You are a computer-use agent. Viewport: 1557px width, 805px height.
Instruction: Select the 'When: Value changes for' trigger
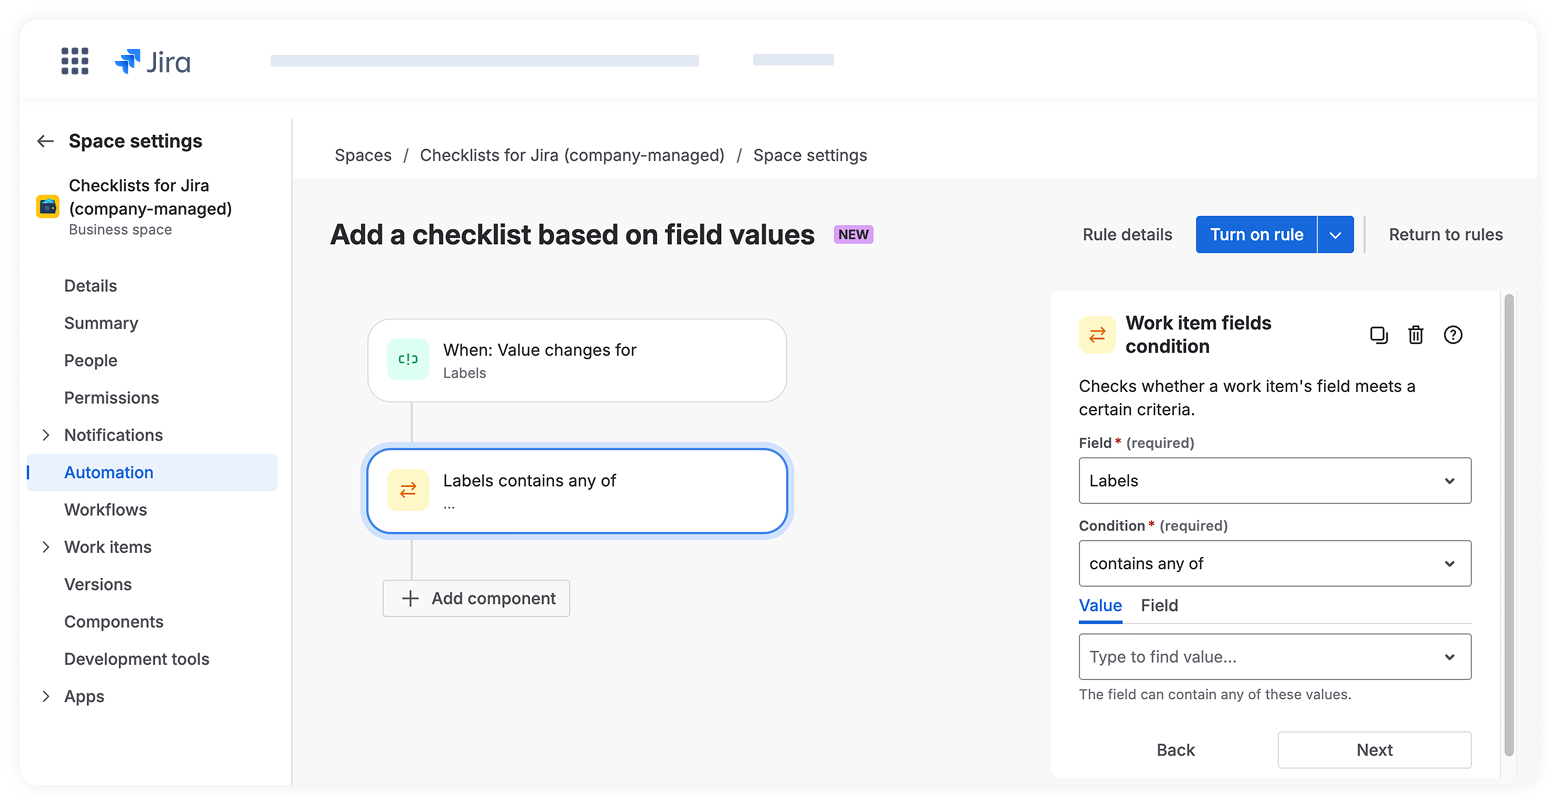pos(577,360)
